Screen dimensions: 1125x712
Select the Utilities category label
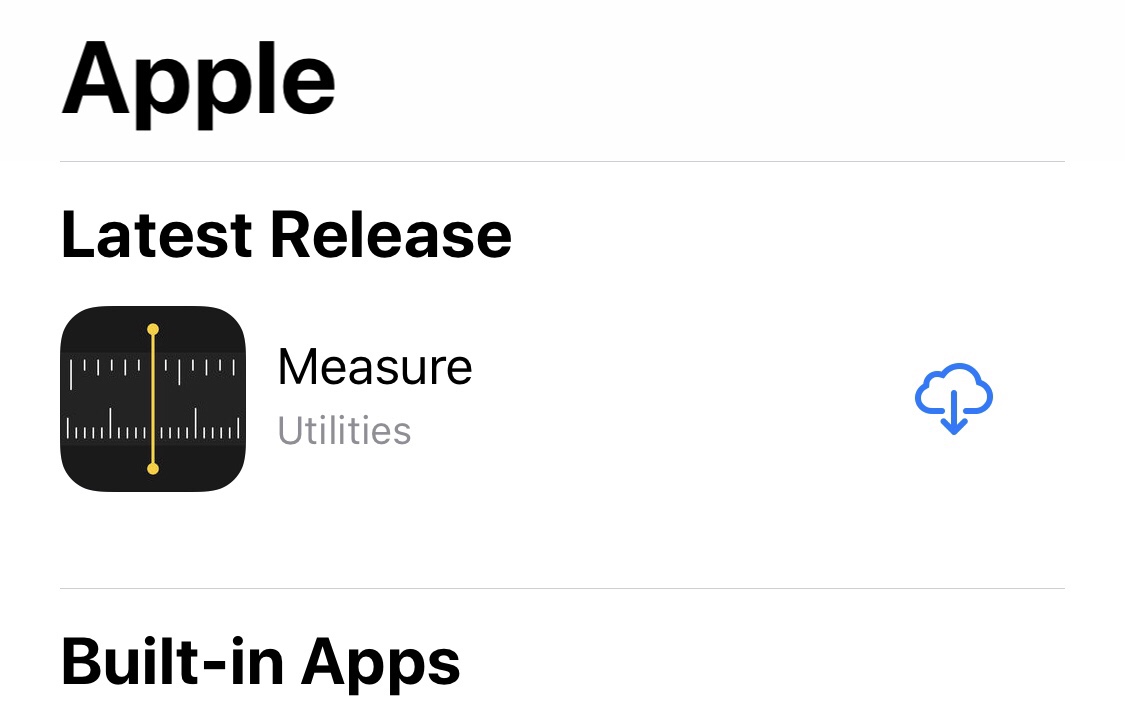click(x=344, y=431)
